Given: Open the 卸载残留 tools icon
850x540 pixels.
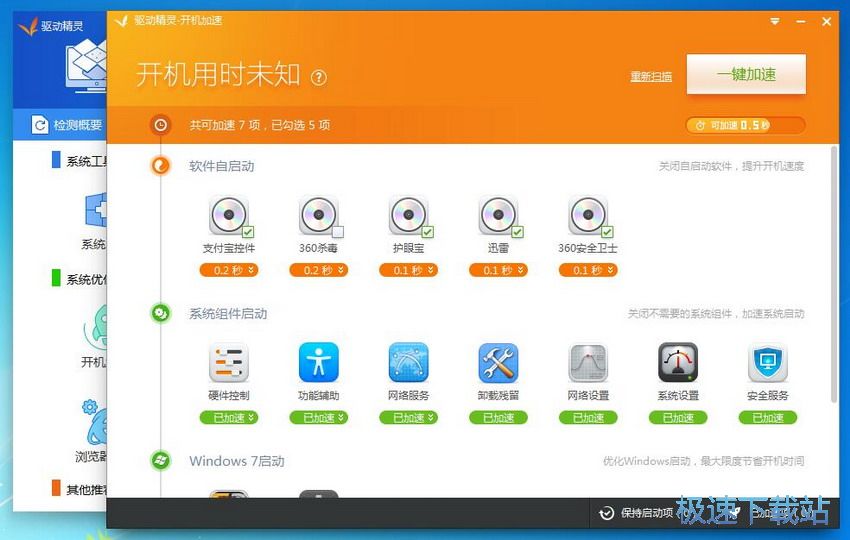Looking at the screenshot, I should (x=498, y=362).
